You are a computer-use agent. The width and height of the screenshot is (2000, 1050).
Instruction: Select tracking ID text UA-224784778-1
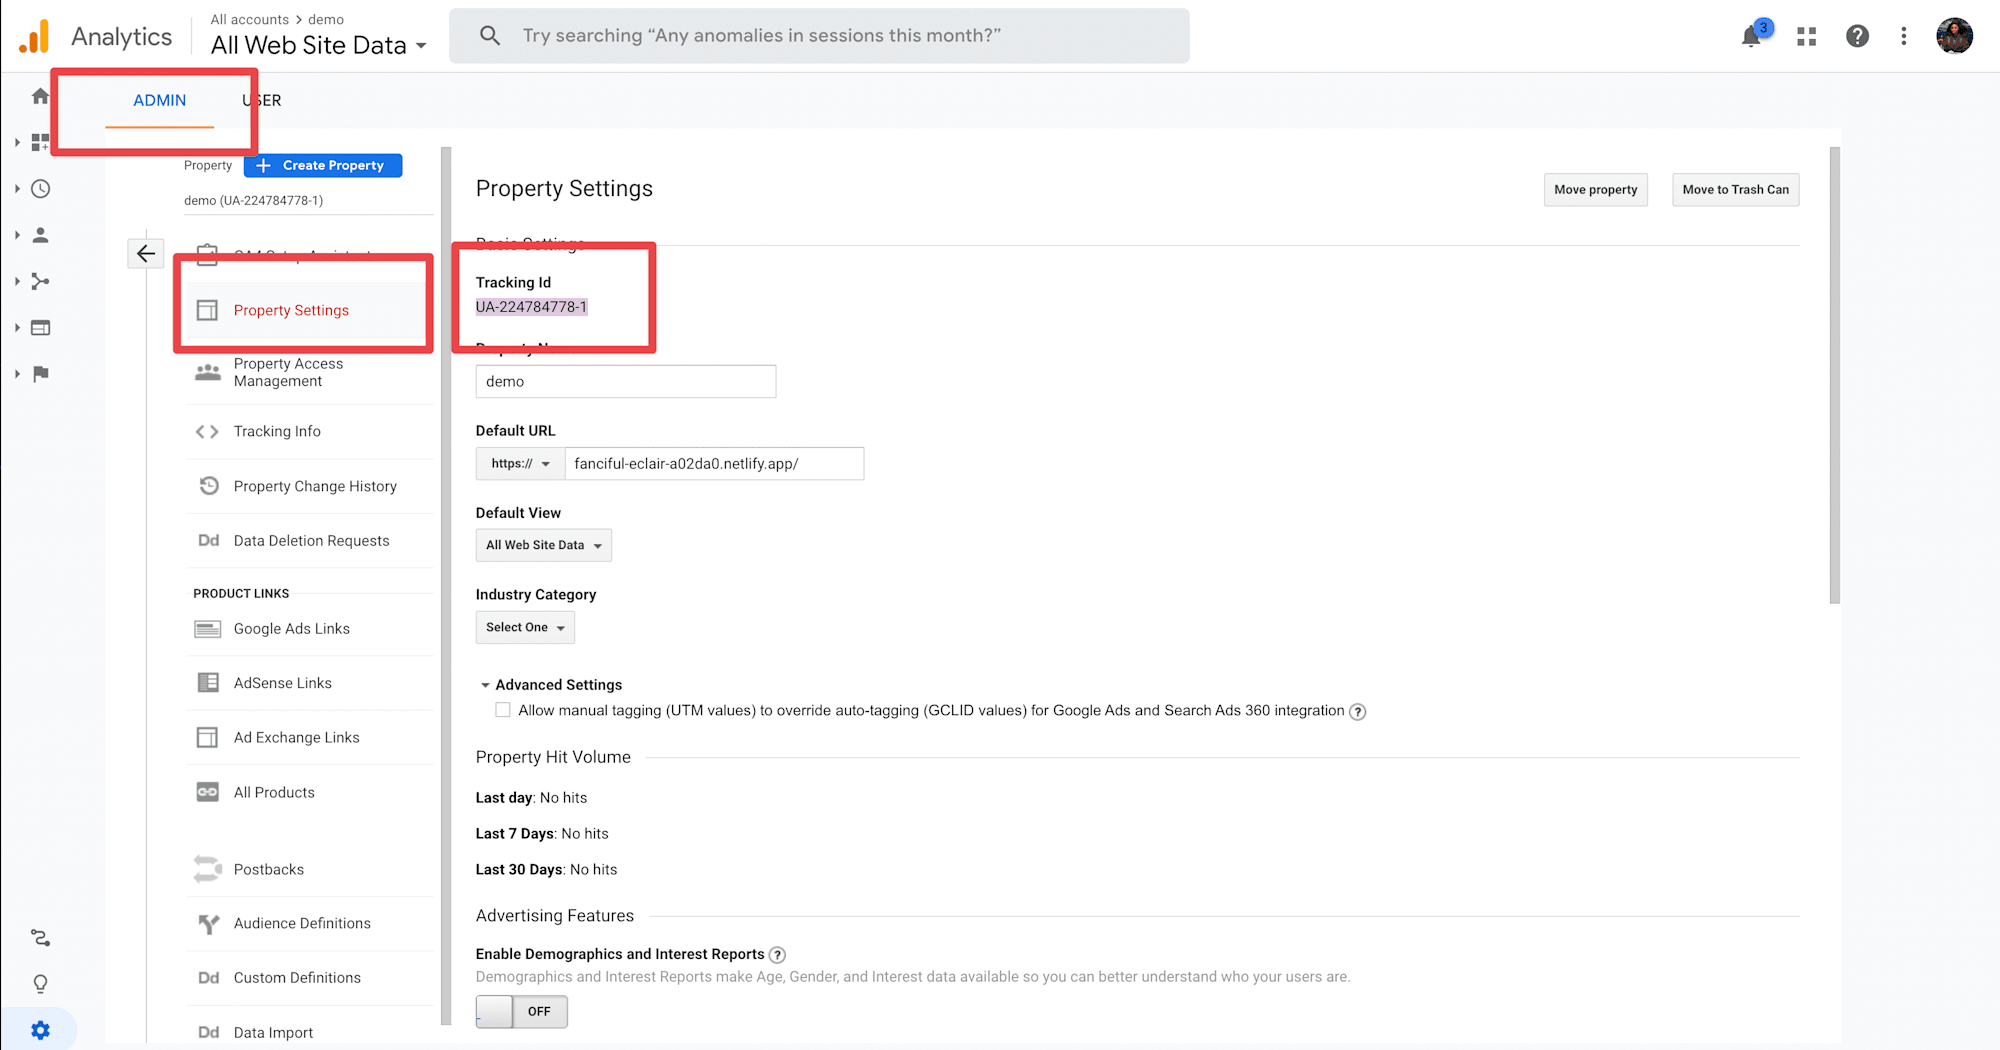531,307
